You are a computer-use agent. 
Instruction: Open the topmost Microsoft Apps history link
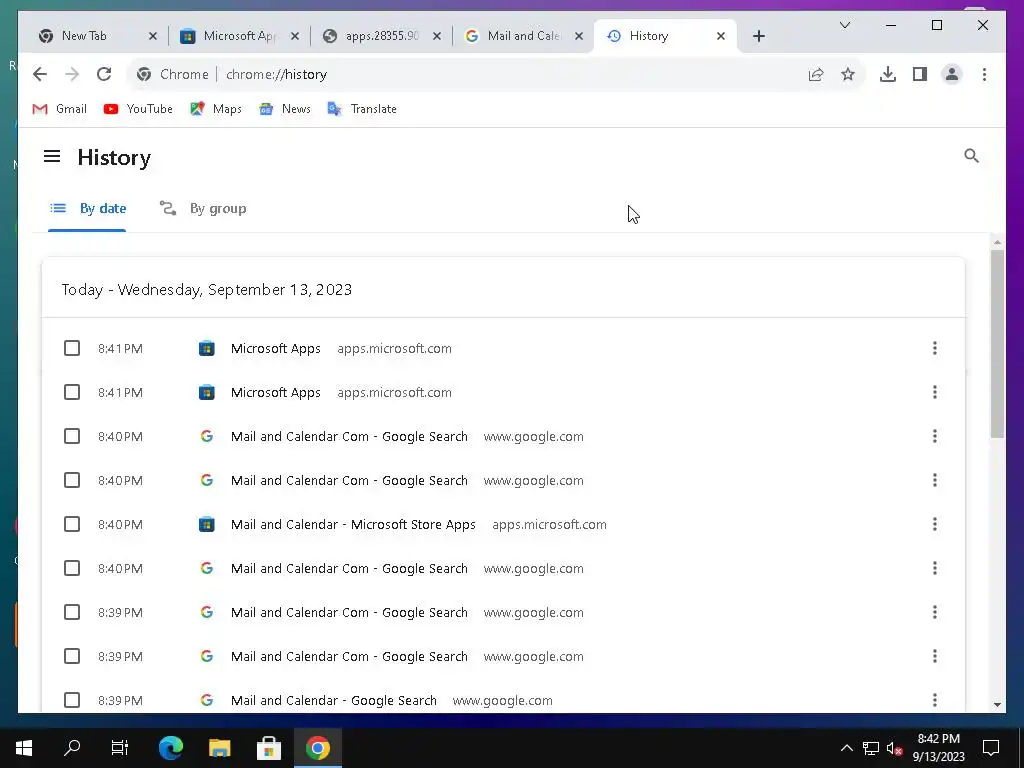(276, 348)
